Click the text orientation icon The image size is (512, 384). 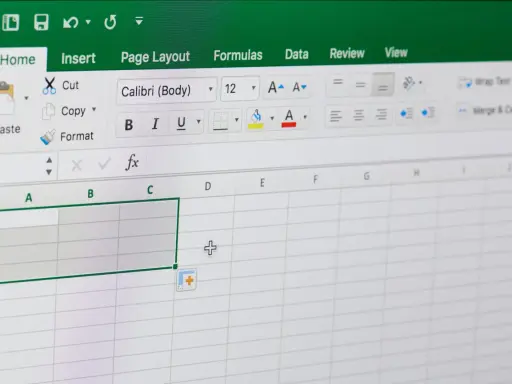coord(409,83)
